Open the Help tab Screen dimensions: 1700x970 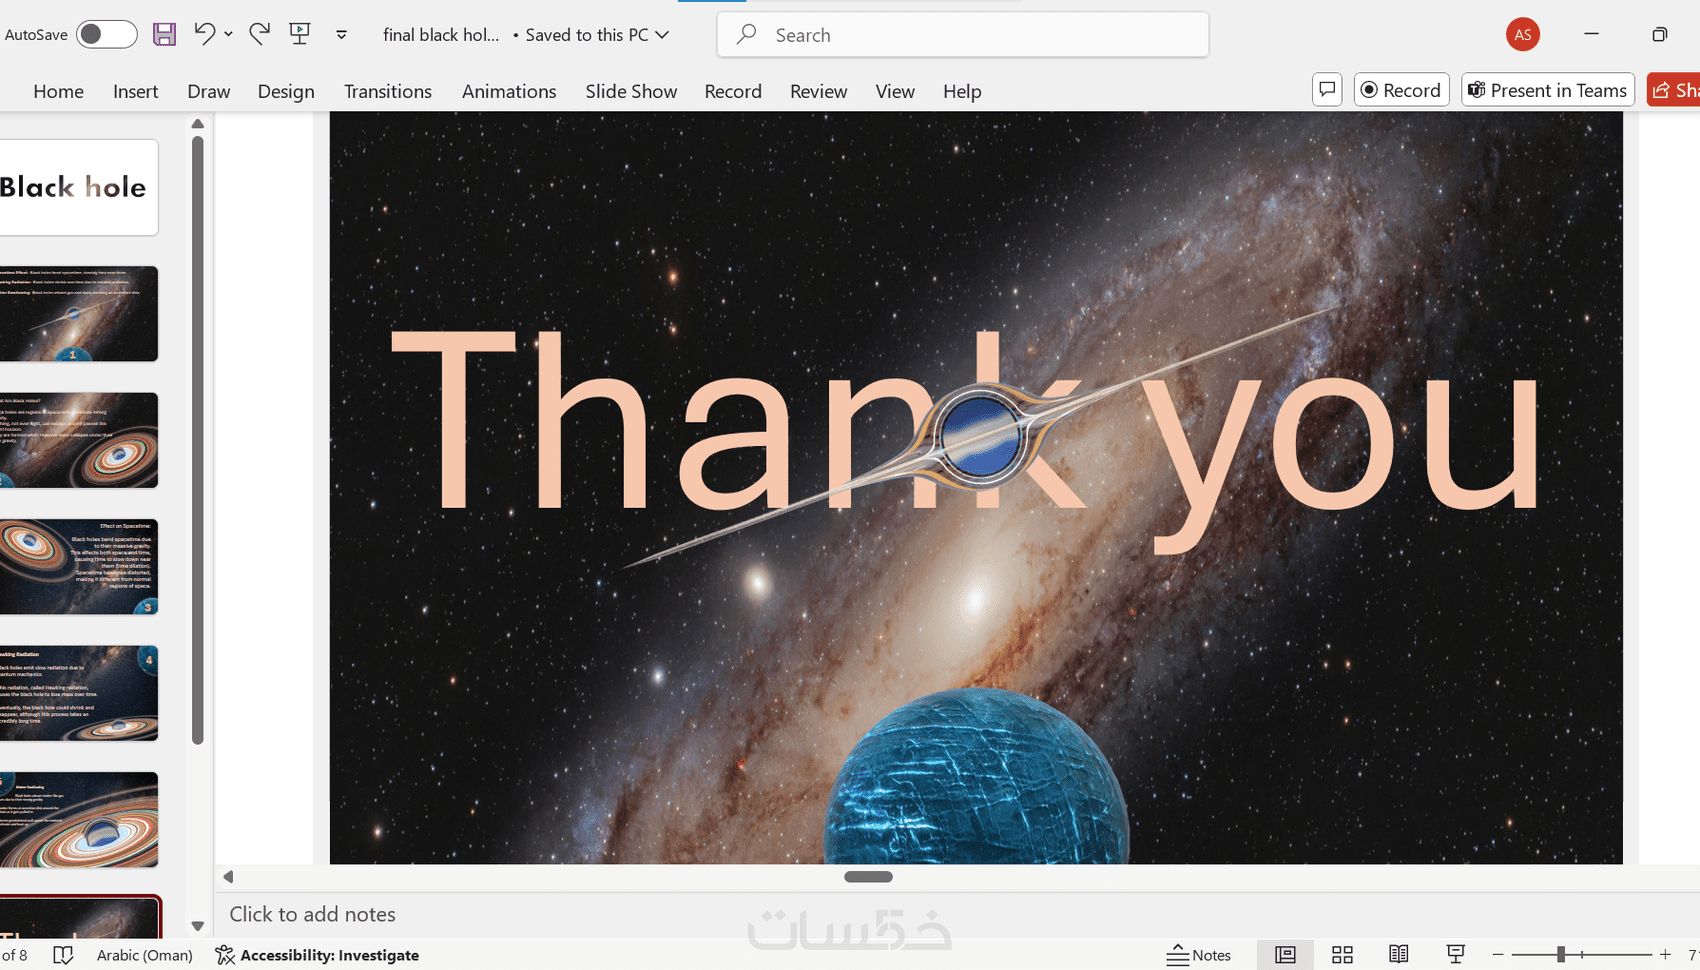point(962,91)
